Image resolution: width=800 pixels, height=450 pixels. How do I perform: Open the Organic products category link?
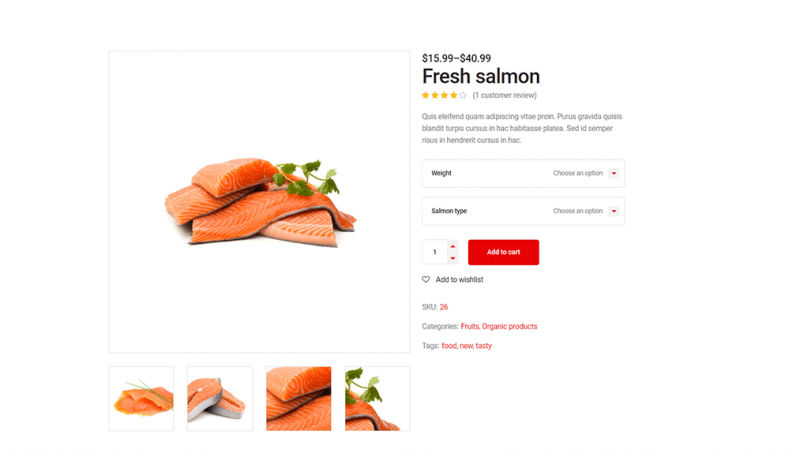[x=509, y=327]
